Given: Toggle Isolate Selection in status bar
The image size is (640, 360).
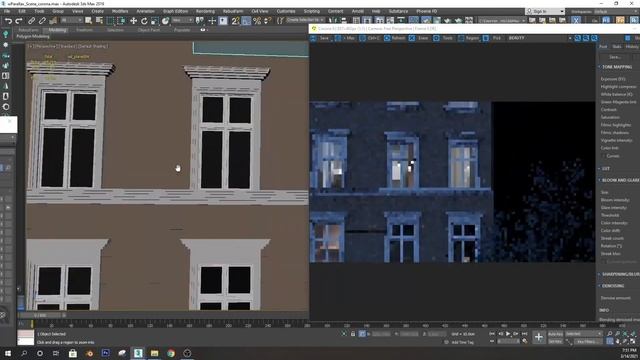Looking at the screenshot, I should tap(344, 334).
